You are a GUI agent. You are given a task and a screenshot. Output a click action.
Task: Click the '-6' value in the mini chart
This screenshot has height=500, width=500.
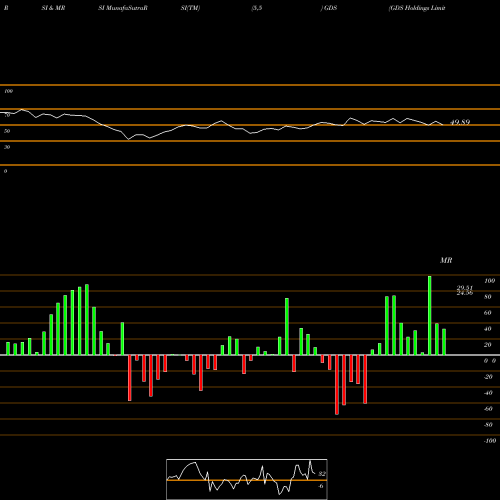pyautogui.click(x=321, y=486)
